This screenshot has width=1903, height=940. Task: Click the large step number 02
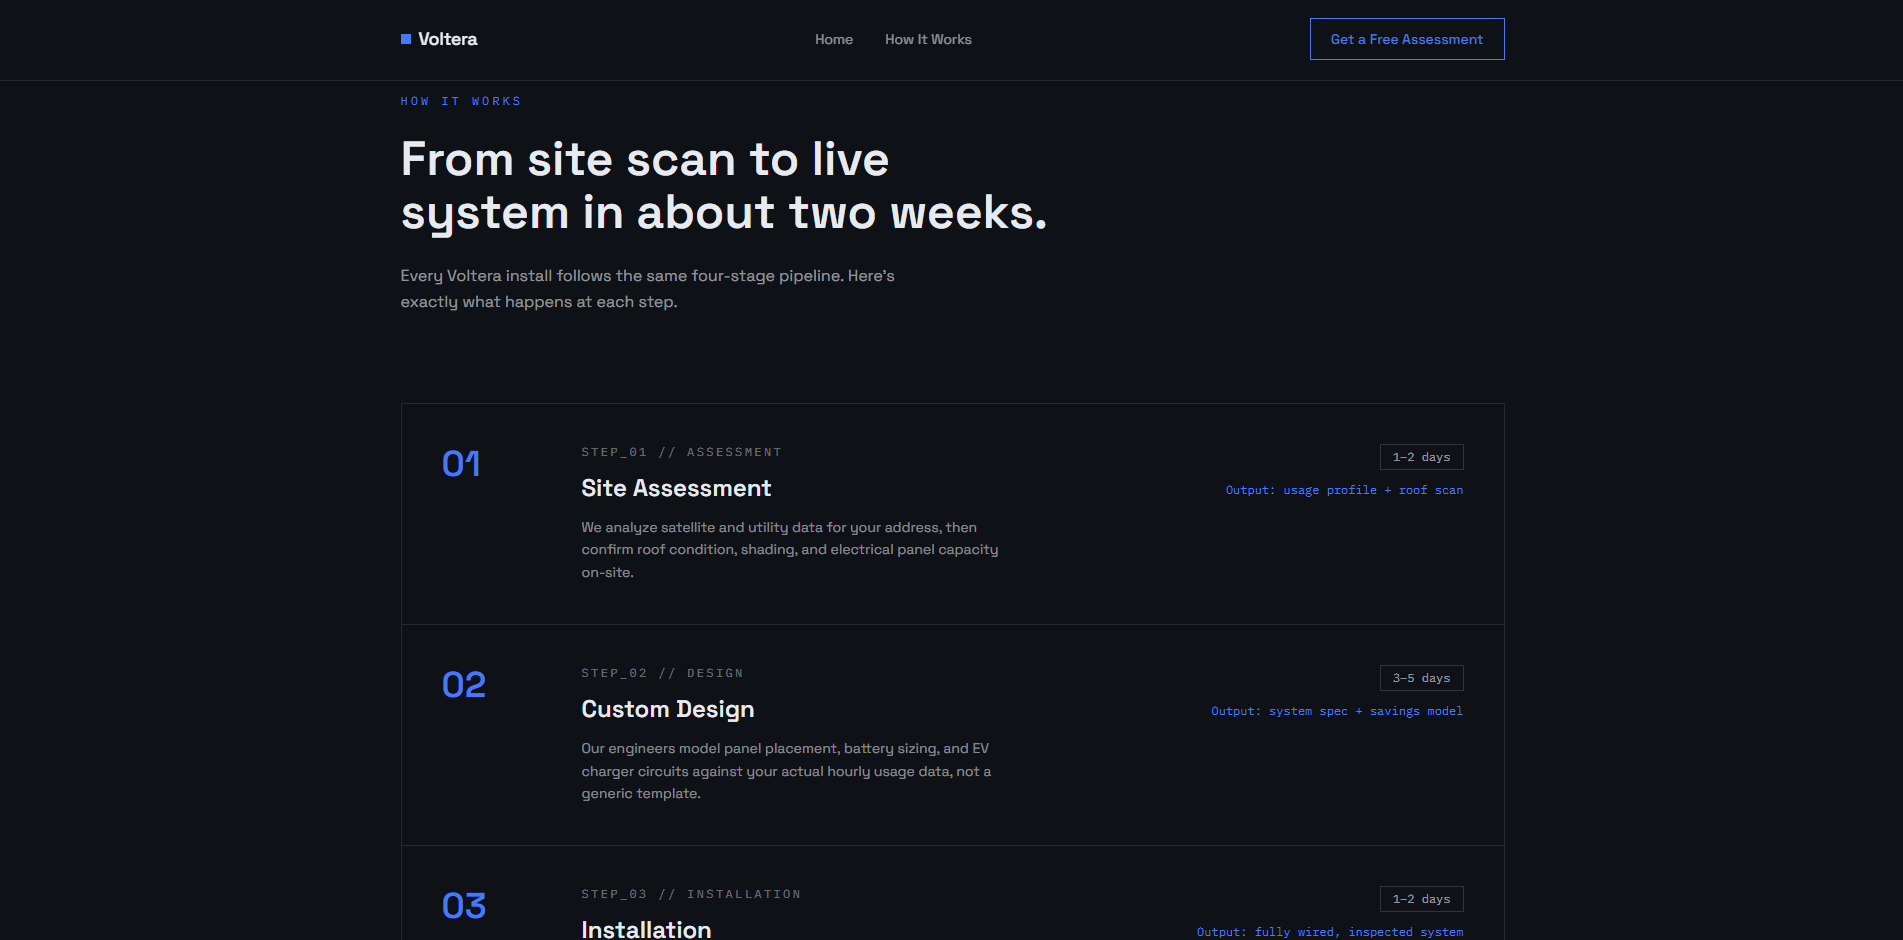[x=464, y=685]
